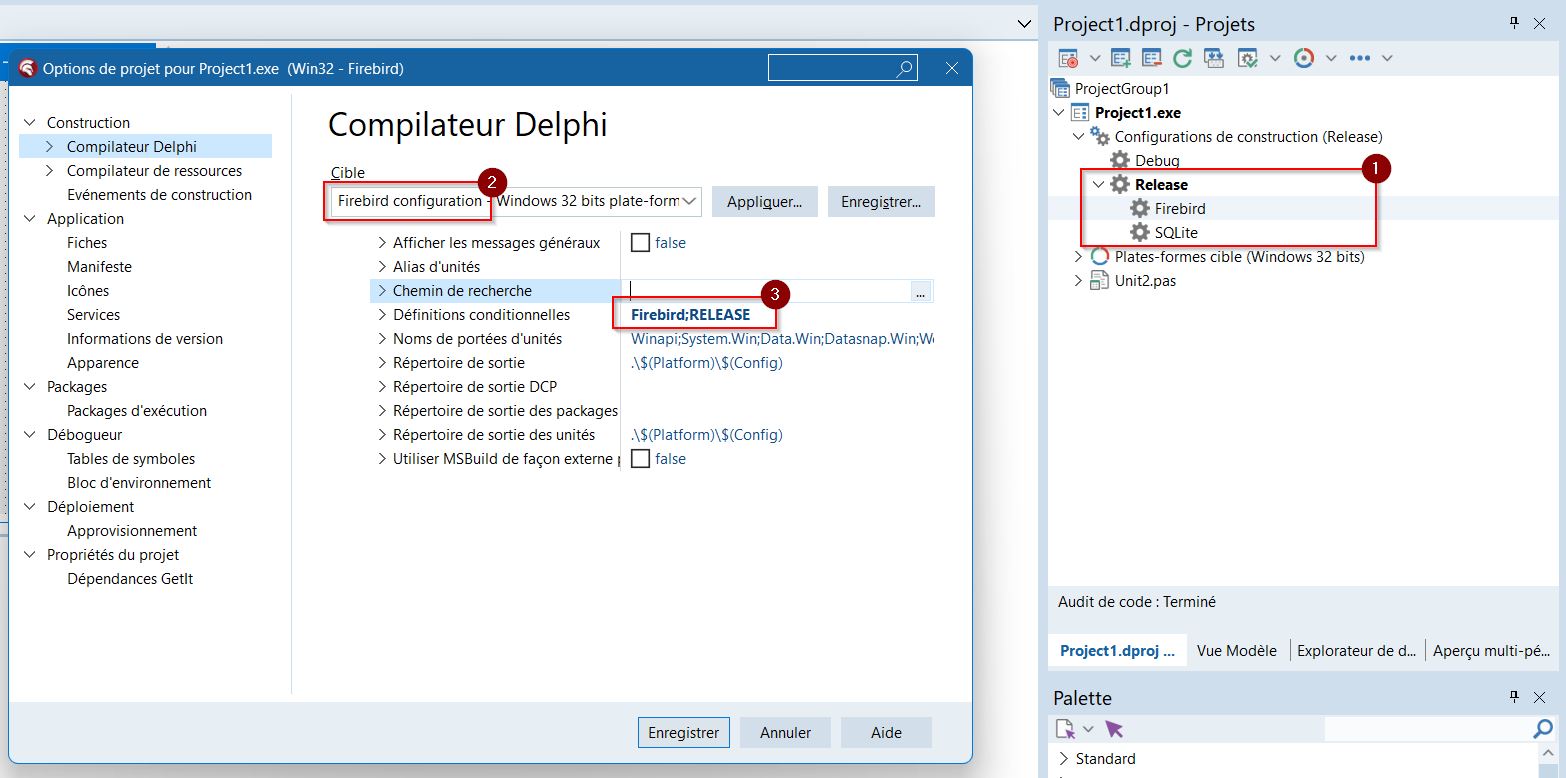Image resolution: width=1566 pixels, height=778 pixels.
Task: Click the search icon in options dialog title
Action: 905,68
